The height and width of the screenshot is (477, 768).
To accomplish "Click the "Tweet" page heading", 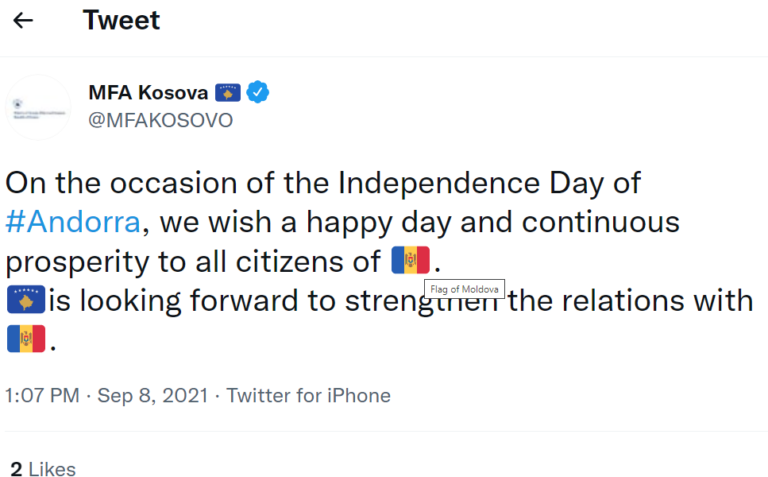I will click(121, 20).
